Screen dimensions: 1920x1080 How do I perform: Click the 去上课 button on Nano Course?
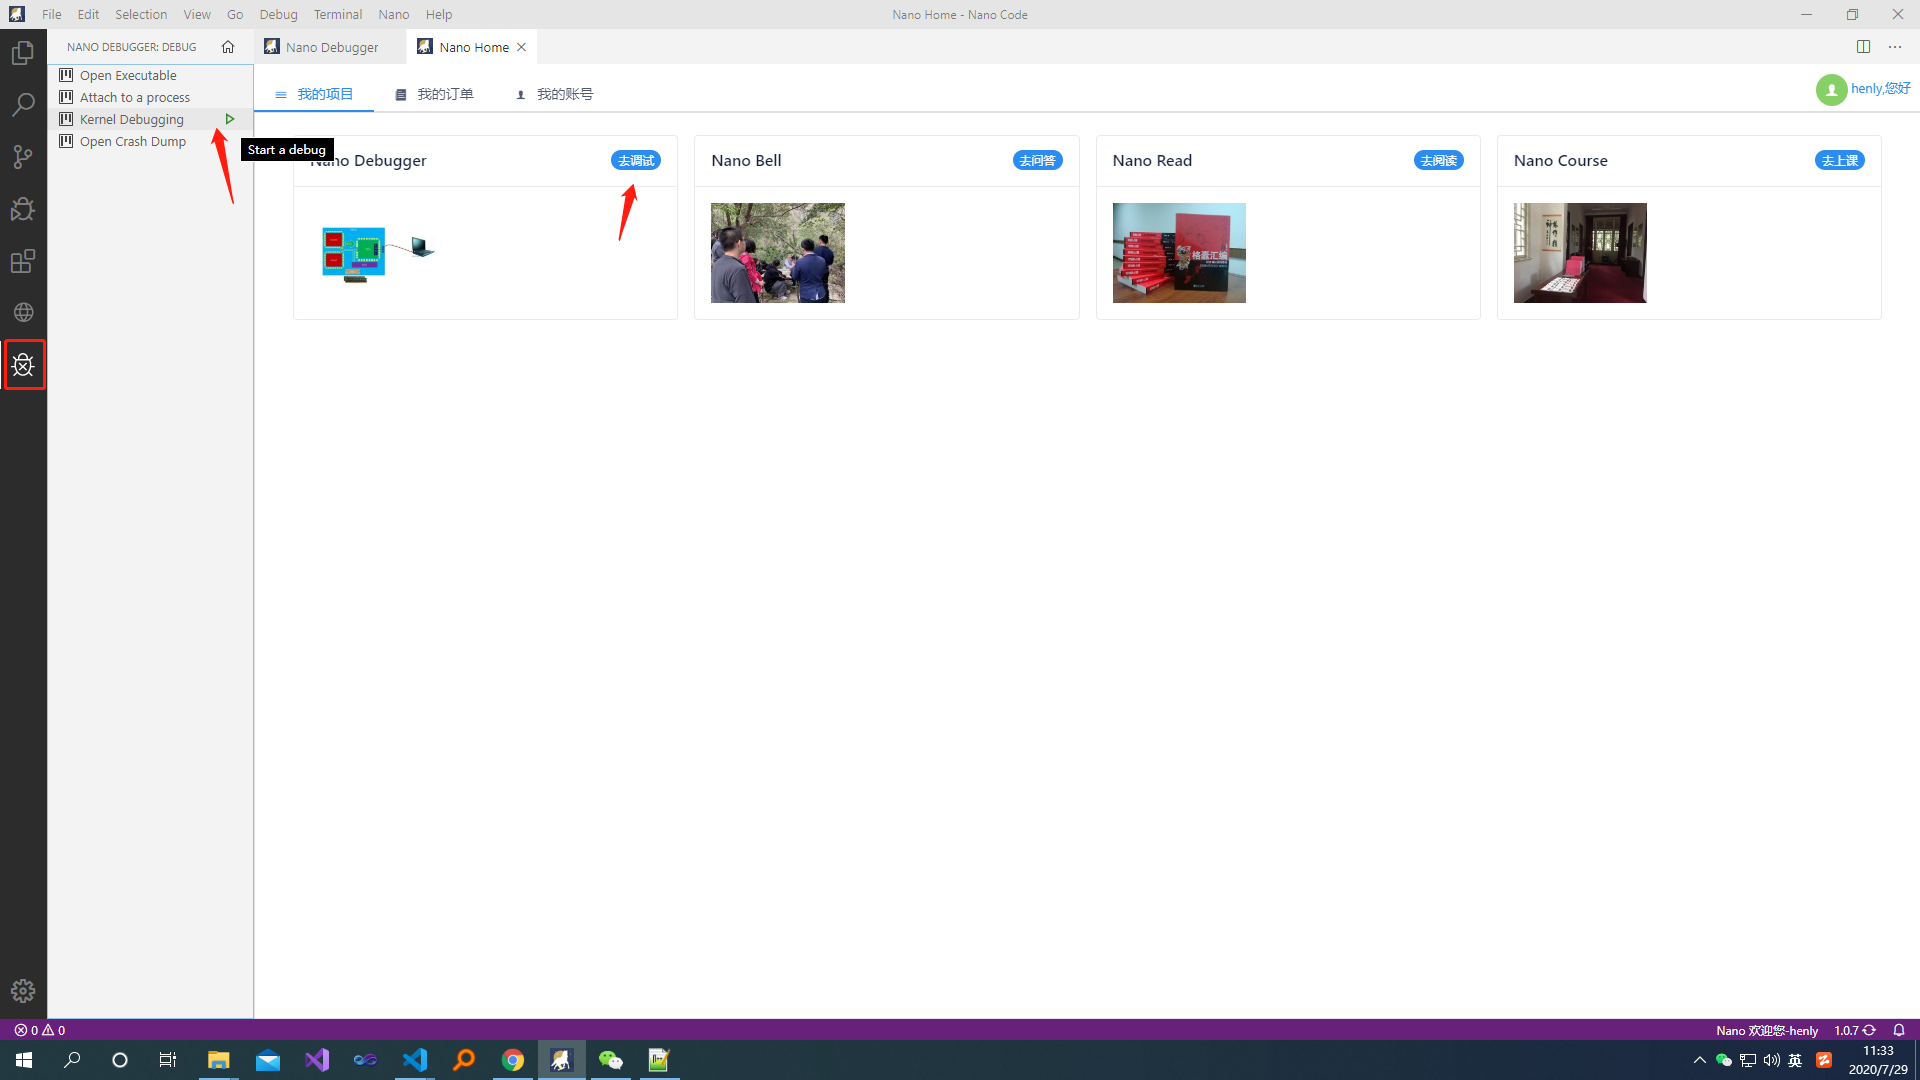[x=1840, y=160]
